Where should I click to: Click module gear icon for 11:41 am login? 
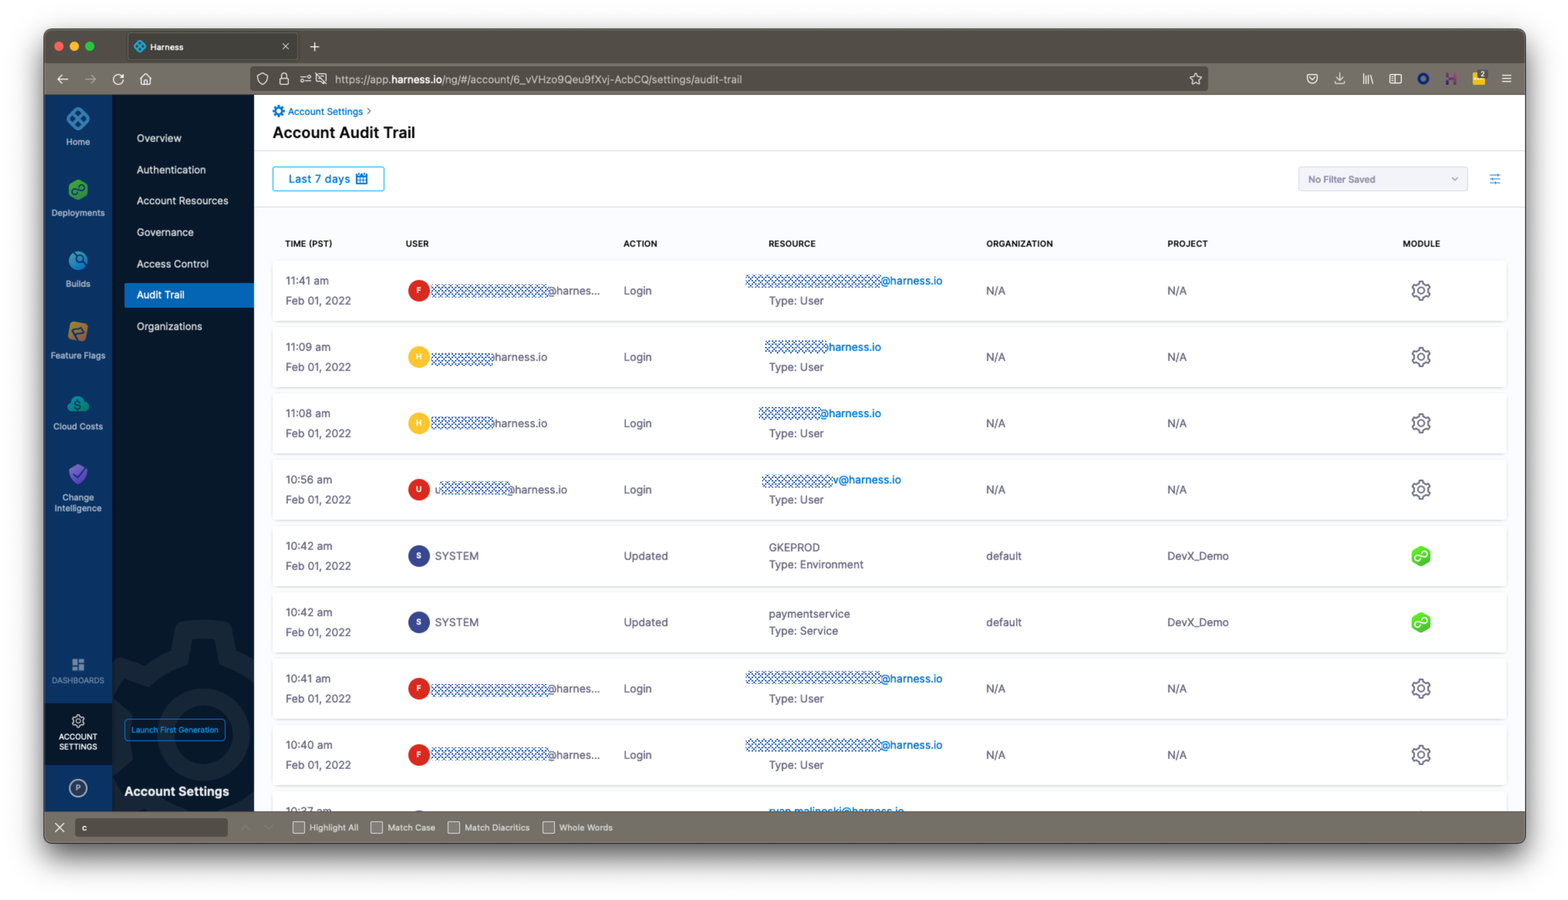click(1421, 291)
